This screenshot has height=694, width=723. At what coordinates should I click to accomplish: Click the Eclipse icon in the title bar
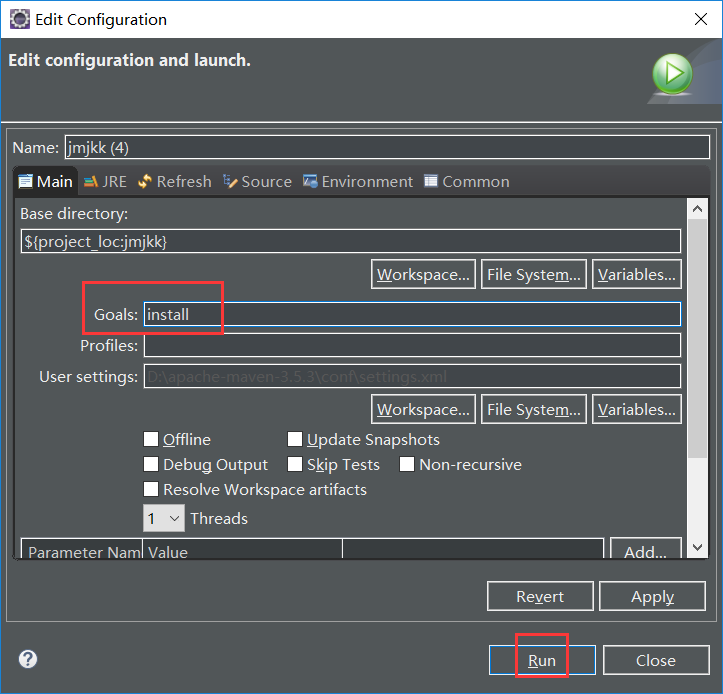tap(20, 19)
